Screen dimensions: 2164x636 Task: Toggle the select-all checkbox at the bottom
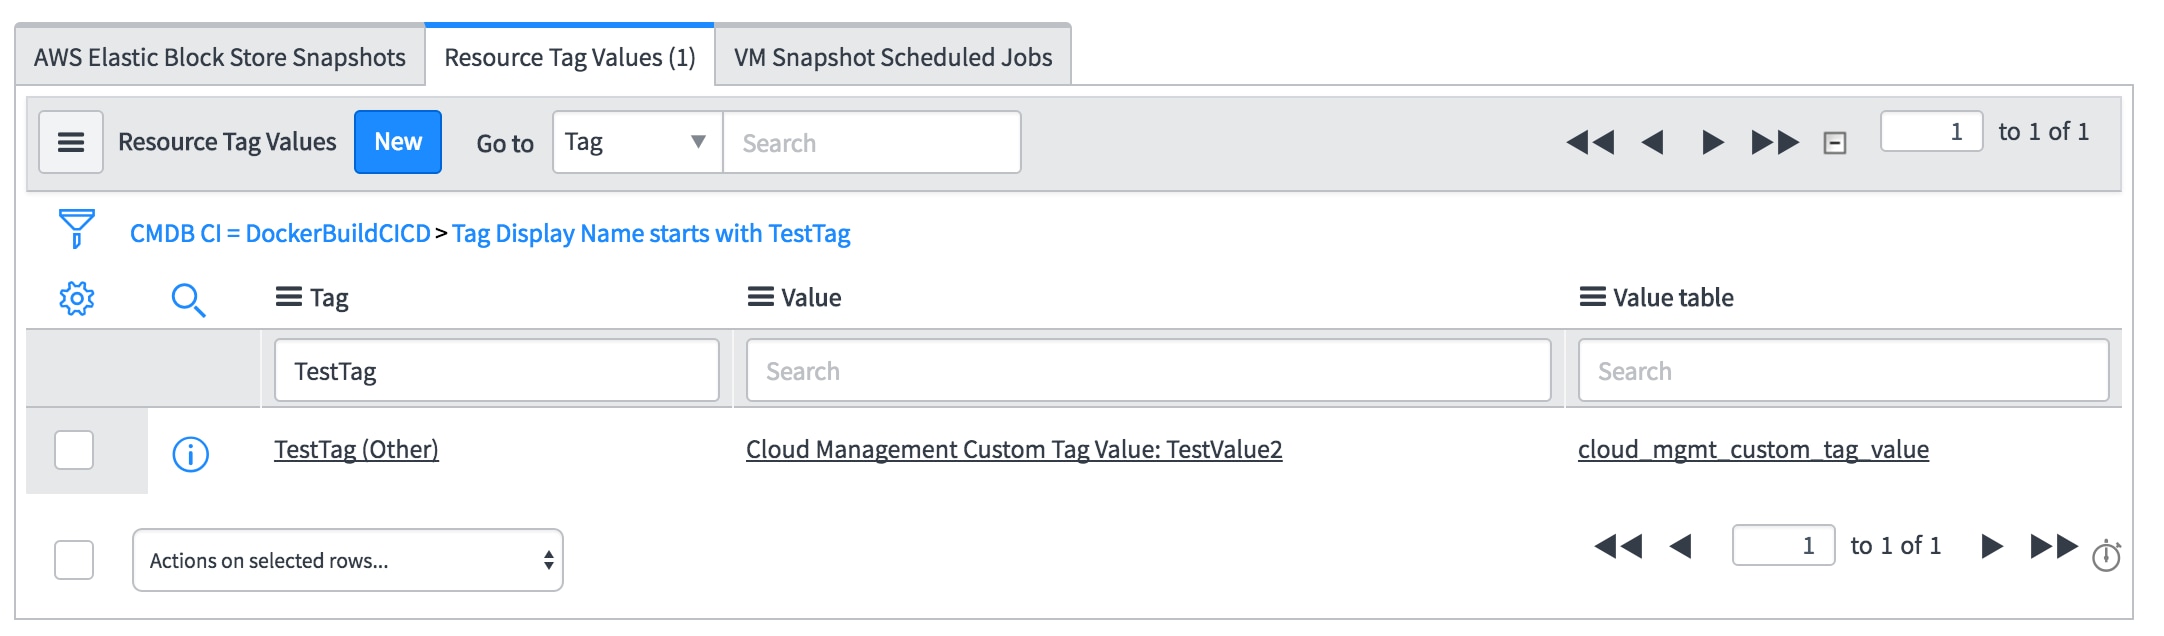[x=75, y=559]
